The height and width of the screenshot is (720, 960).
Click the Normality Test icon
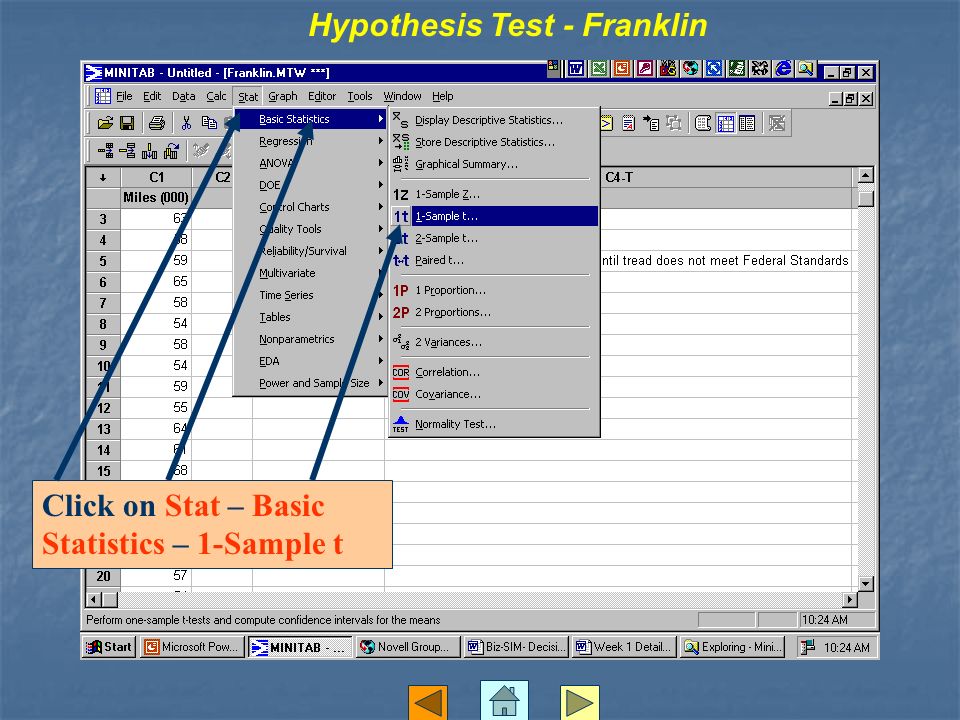pos(400,424)
